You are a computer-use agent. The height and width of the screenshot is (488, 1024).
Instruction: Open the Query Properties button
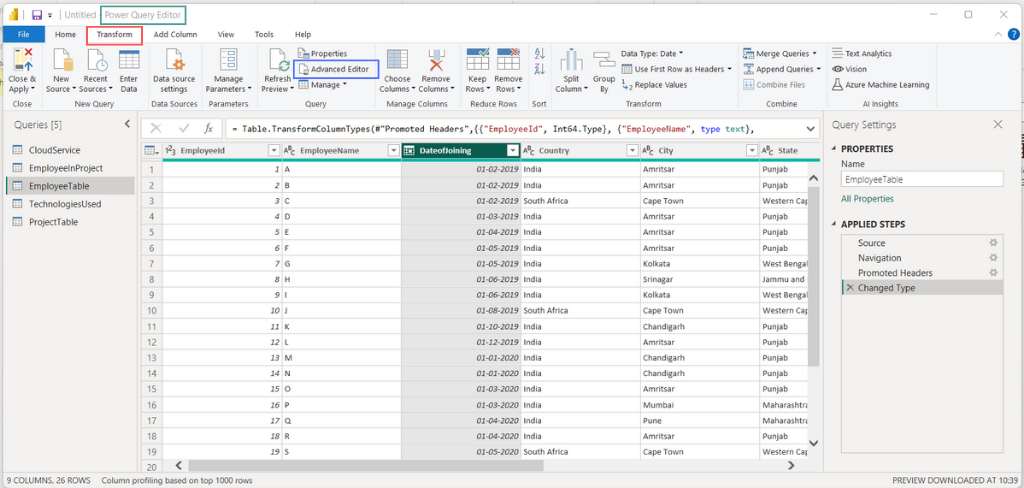[x=323, y=54]
